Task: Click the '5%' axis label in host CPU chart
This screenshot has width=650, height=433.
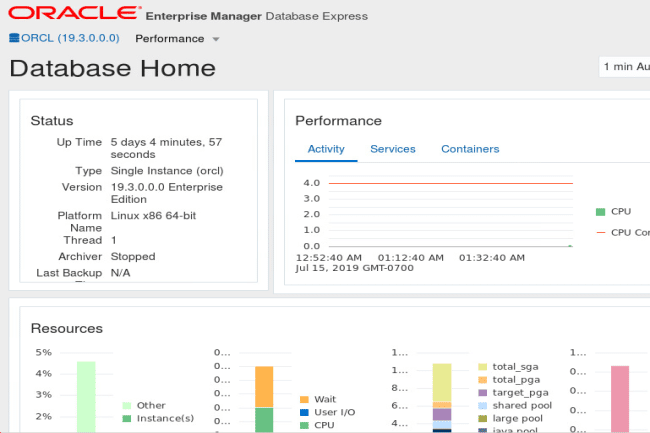Action: coord(44,353)
